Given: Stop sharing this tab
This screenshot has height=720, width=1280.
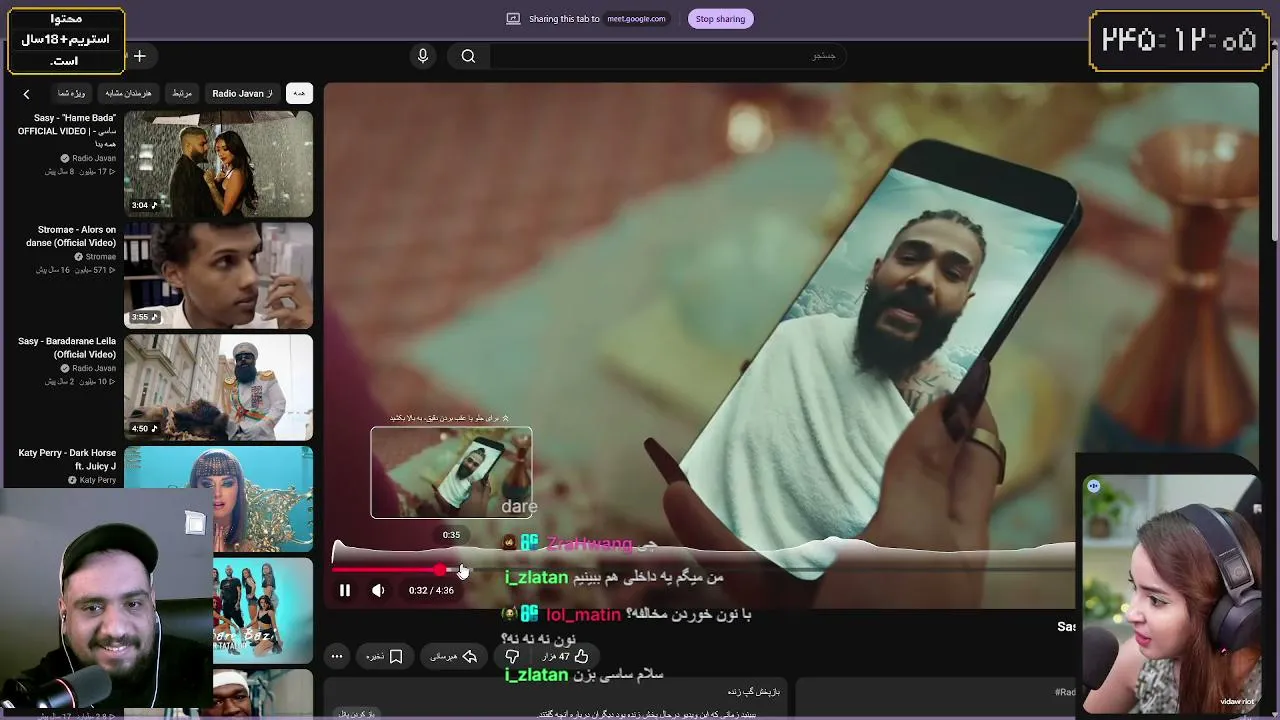Looking at the screenshot, I should click(720, 19).
